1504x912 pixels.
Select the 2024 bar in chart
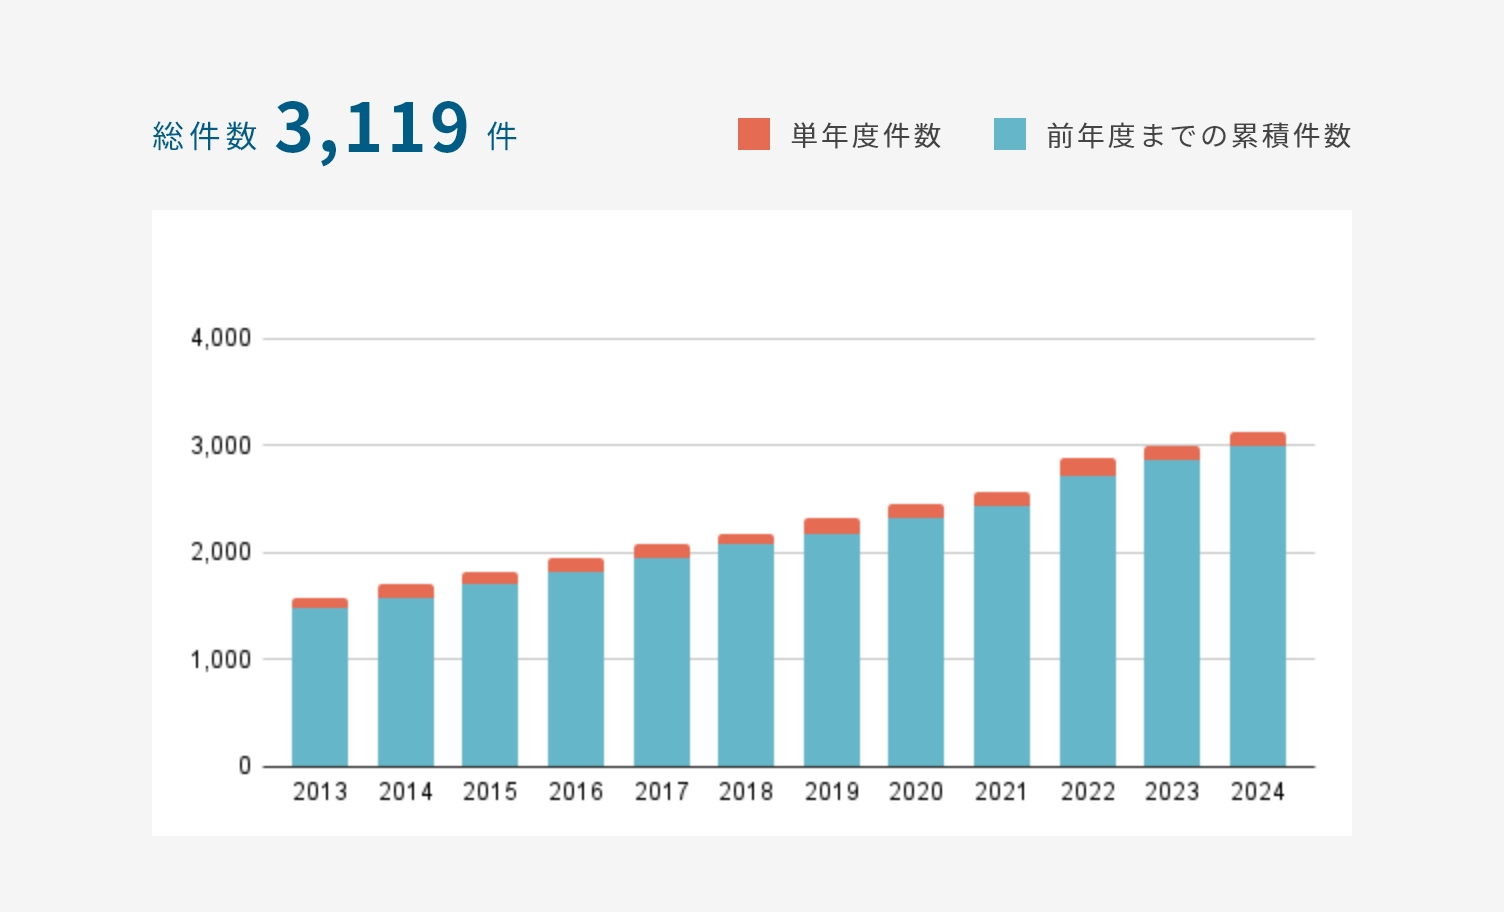coord(1258,599)
